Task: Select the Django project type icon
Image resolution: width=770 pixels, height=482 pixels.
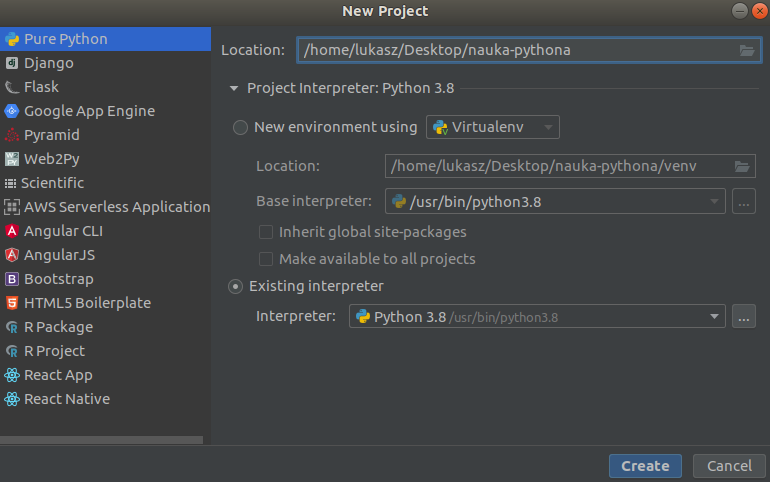Action: (12, 63)
